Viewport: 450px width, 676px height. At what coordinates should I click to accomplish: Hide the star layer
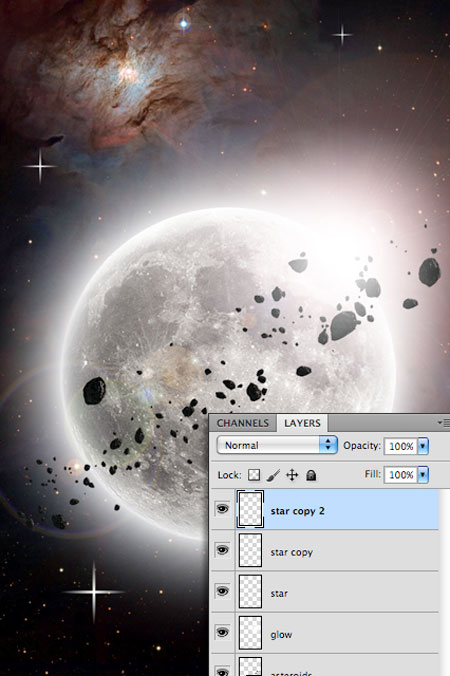coord(222,591)
